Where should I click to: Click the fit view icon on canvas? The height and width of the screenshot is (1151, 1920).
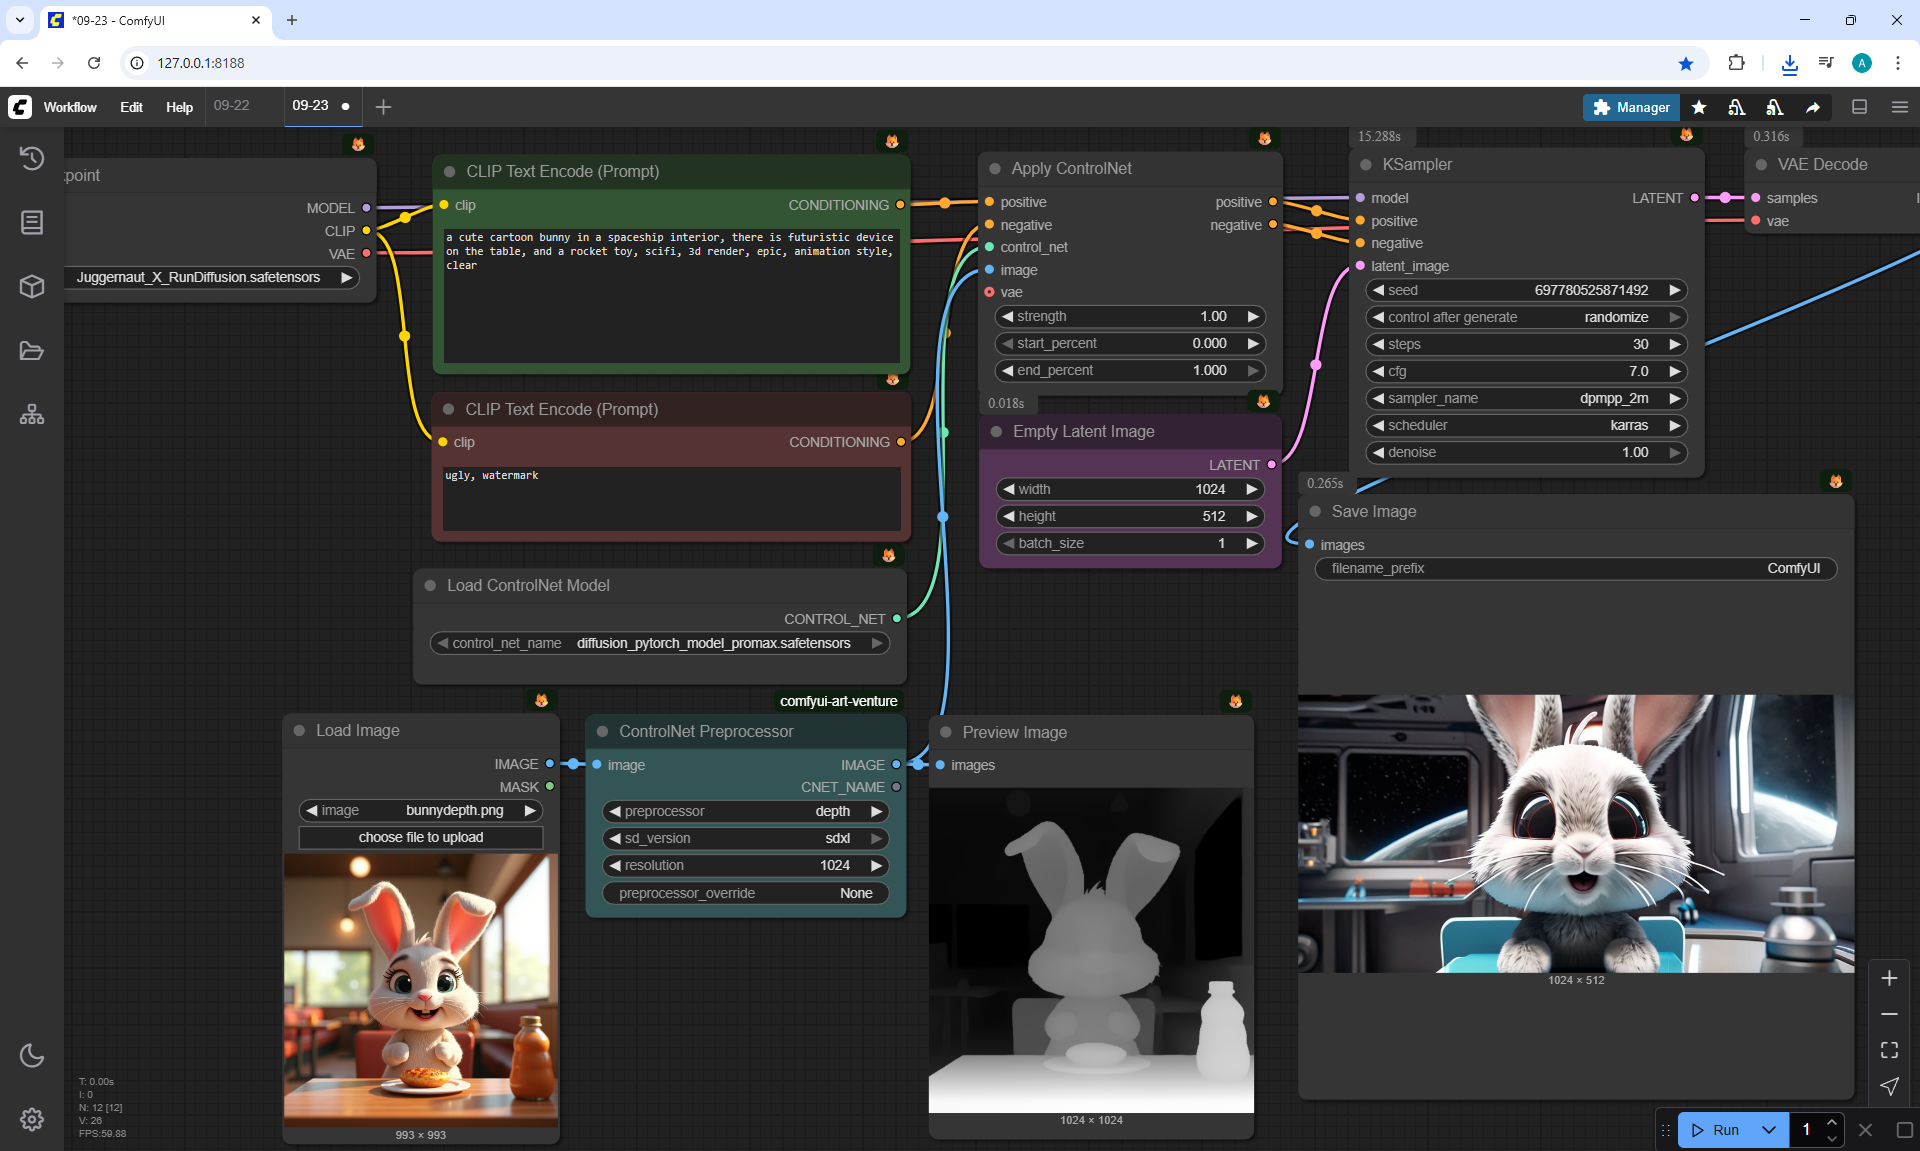click(1889, 1050)
